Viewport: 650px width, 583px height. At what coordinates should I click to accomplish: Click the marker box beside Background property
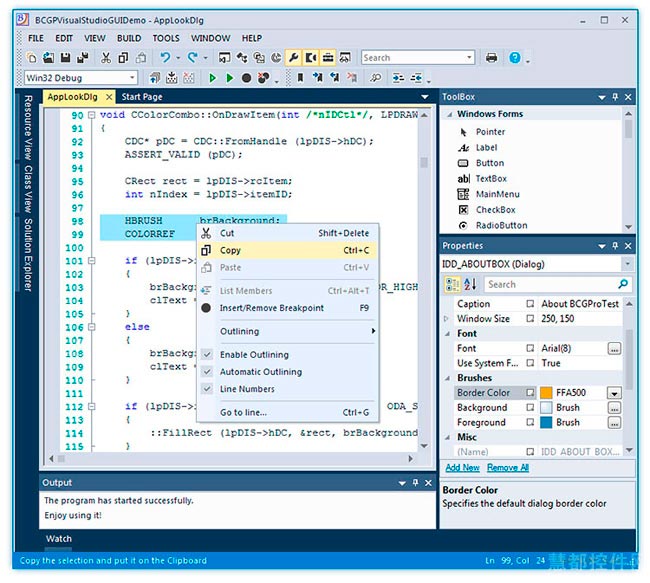(530, 407)
